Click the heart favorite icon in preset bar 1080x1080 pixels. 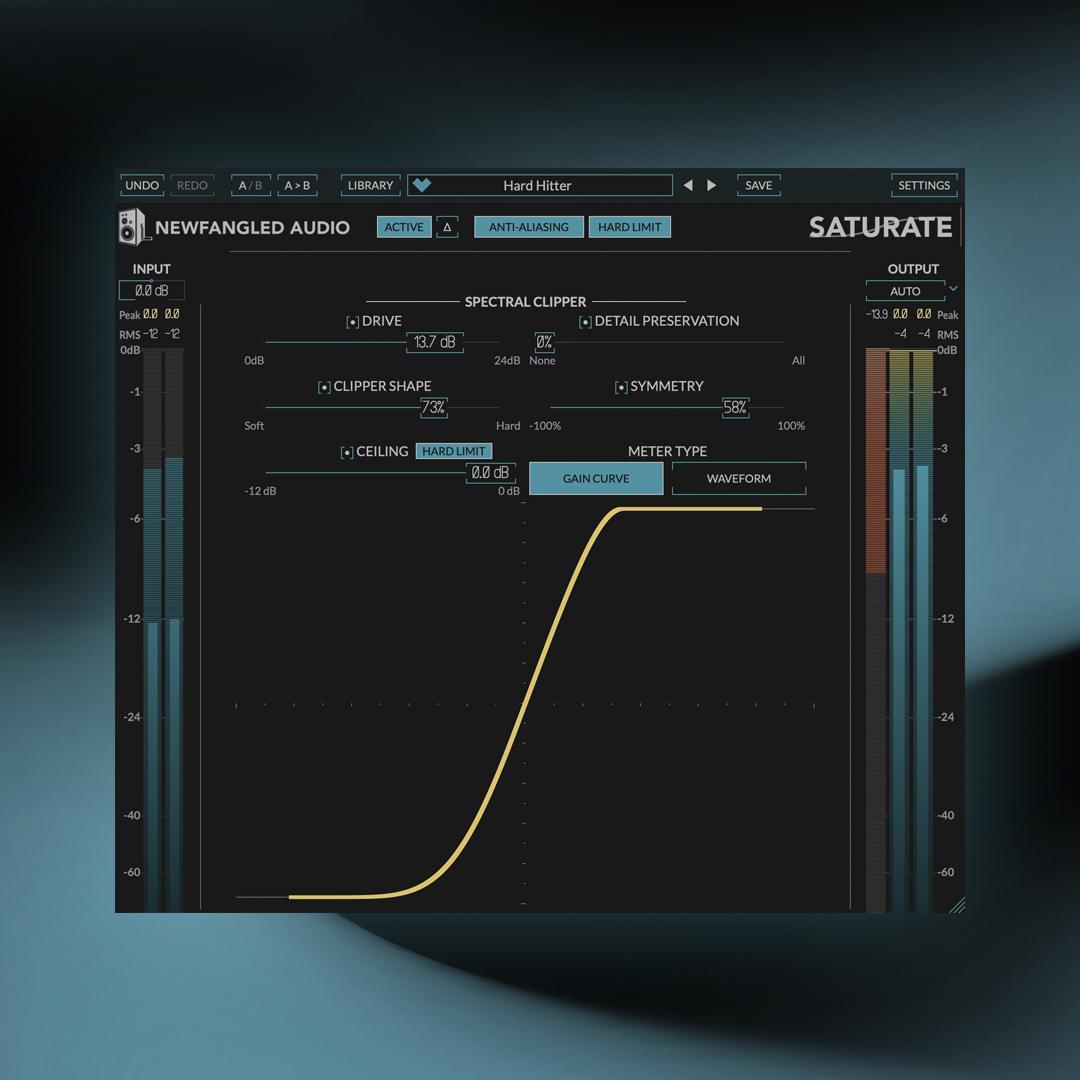tap(422, 185)
